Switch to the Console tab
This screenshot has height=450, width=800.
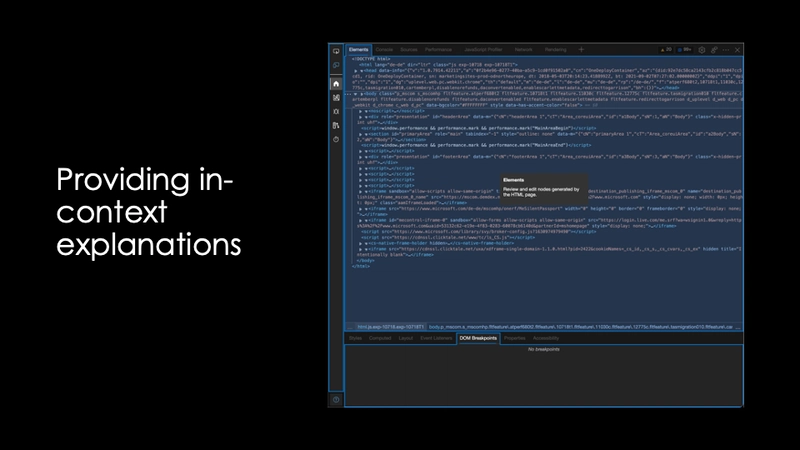[384, 49]
